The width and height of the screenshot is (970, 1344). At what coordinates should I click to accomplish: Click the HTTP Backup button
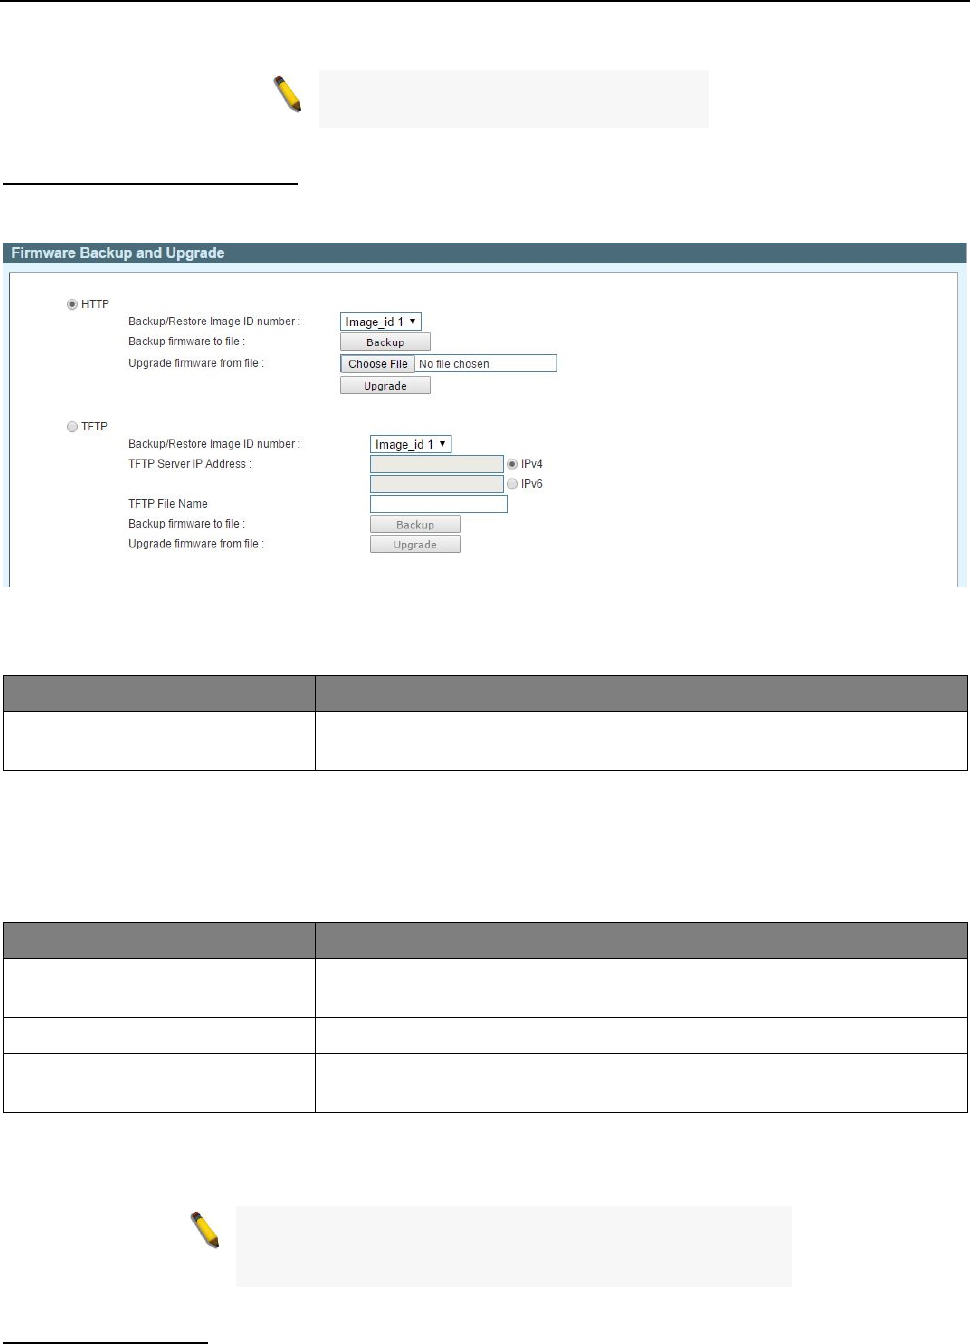(385, 342)
